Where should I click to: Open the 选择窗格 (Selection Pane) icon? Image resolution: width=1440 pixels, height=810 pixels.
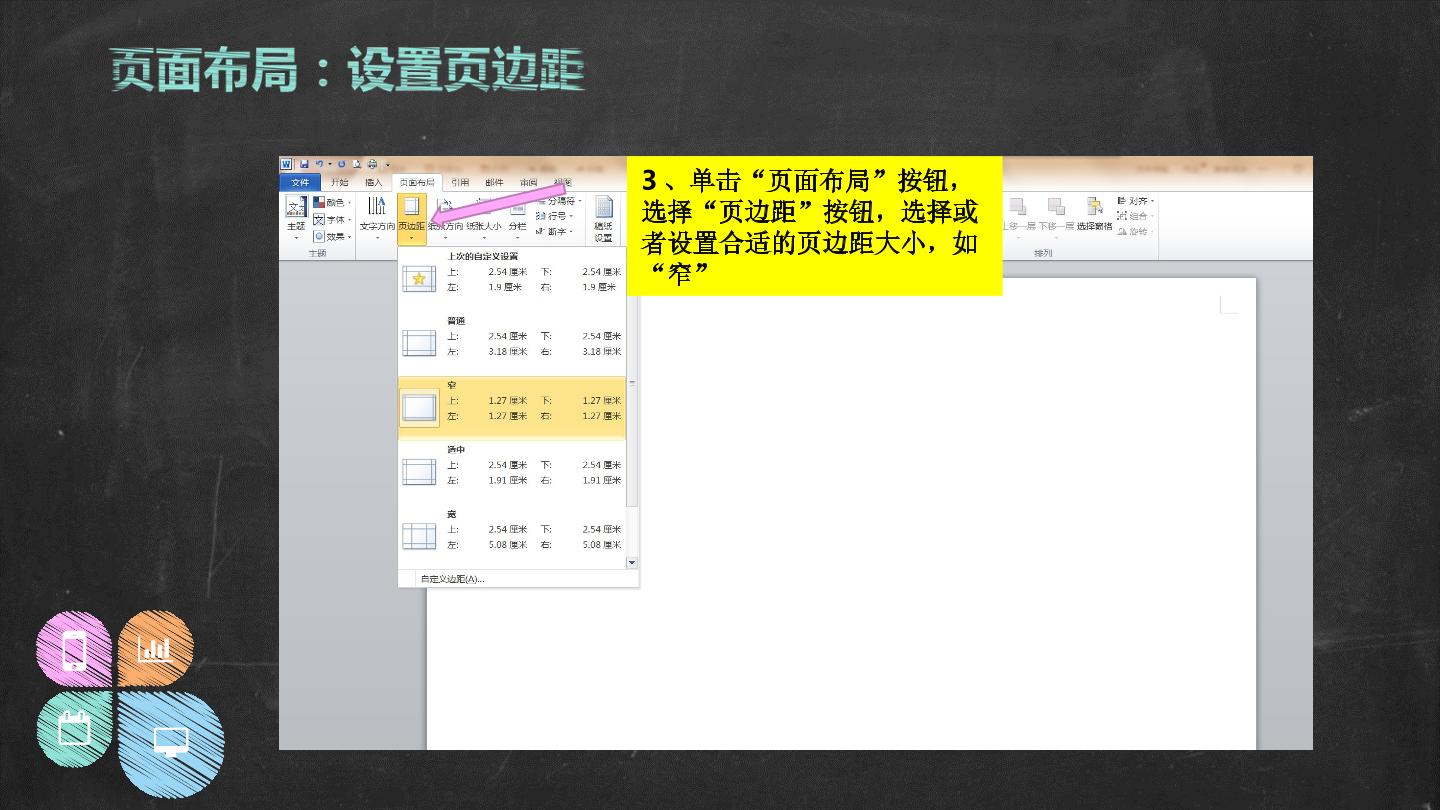(1095, 206)
